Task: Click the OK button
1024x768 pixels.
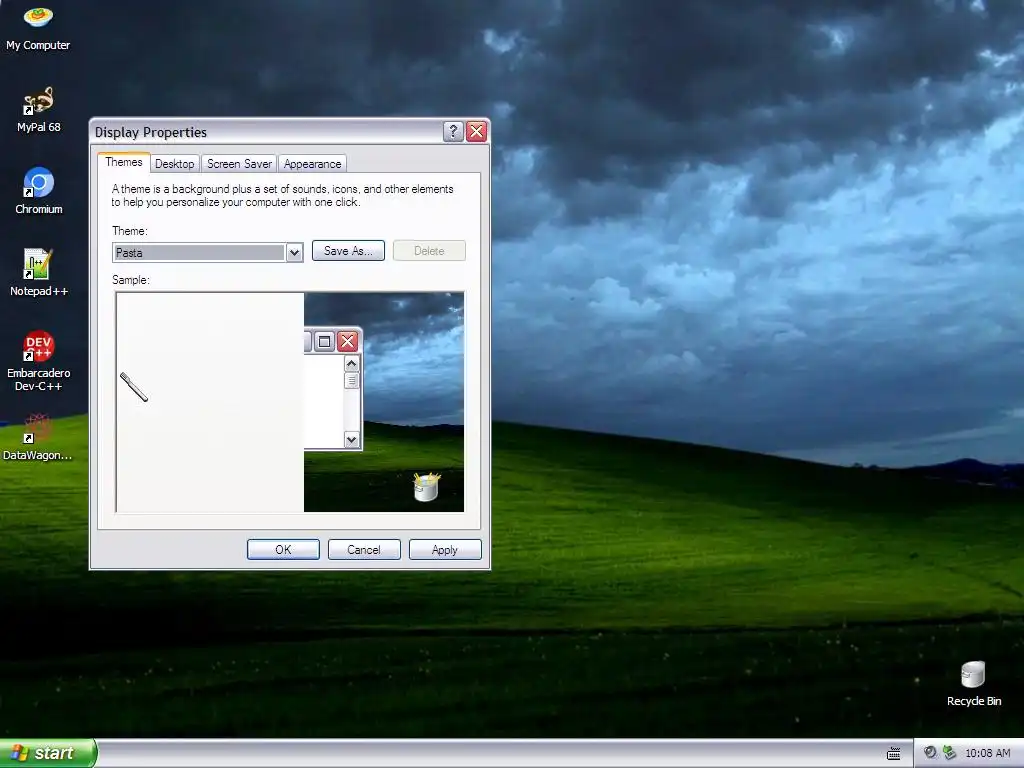Action: [283, 550]
